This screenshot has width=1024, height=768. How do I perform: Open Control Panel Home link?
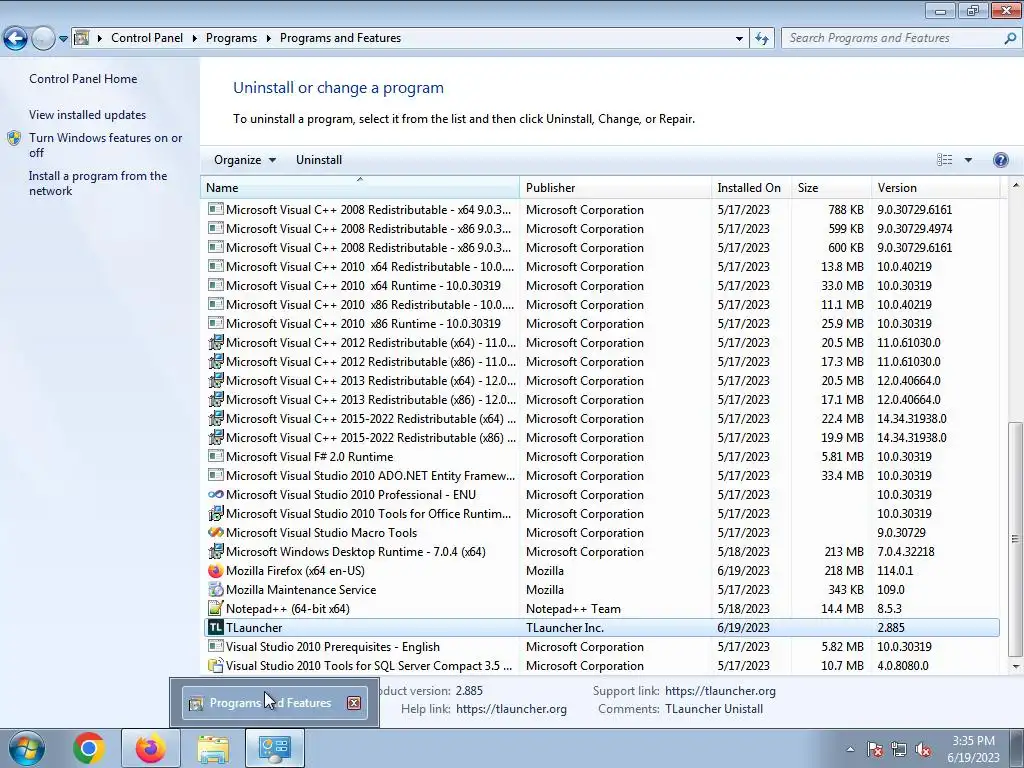[x=83, y=79]
